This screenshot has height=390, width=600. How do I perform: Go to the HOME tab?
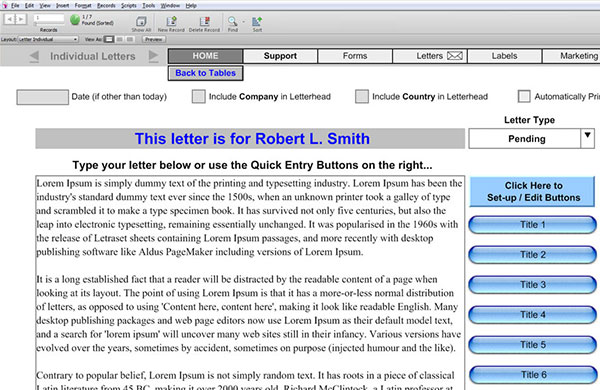(x=205, y=56)
